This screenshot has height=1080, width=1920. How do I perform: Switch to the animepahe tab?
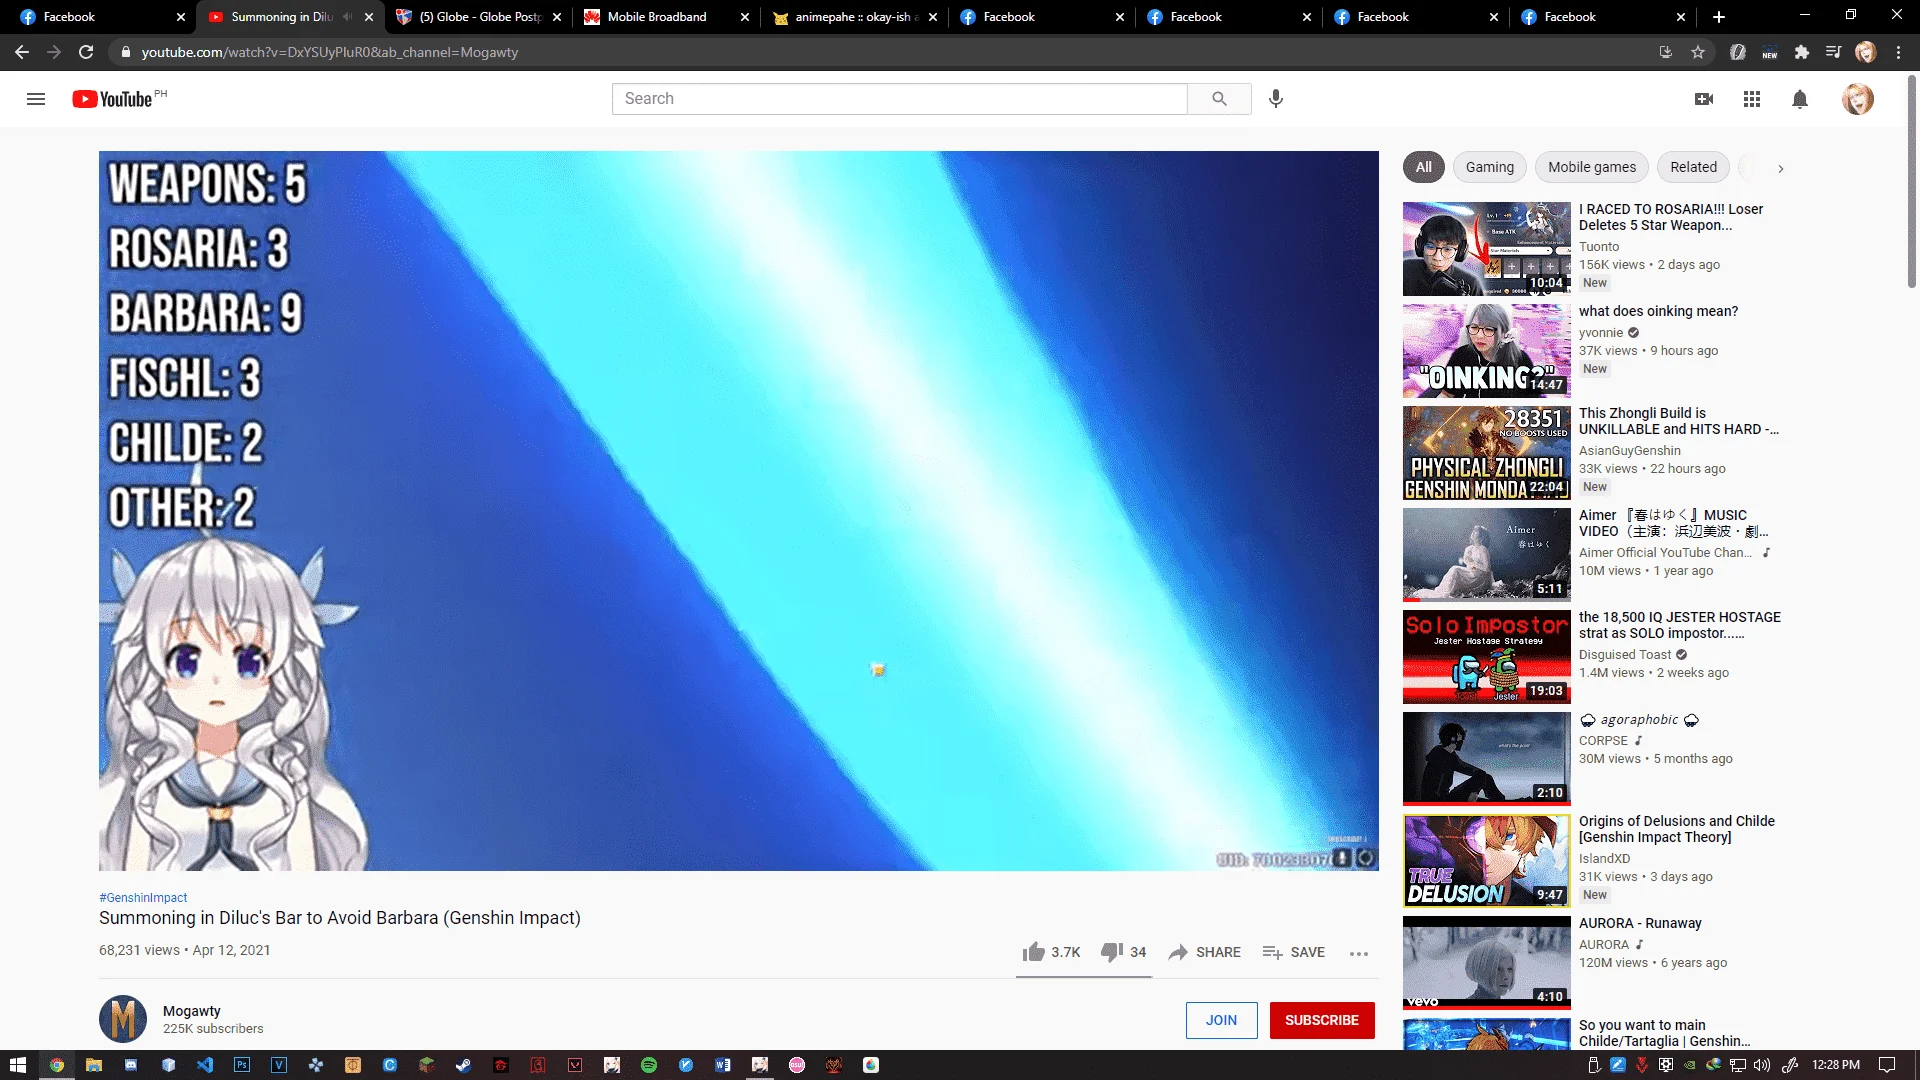(x=855, y=17)
